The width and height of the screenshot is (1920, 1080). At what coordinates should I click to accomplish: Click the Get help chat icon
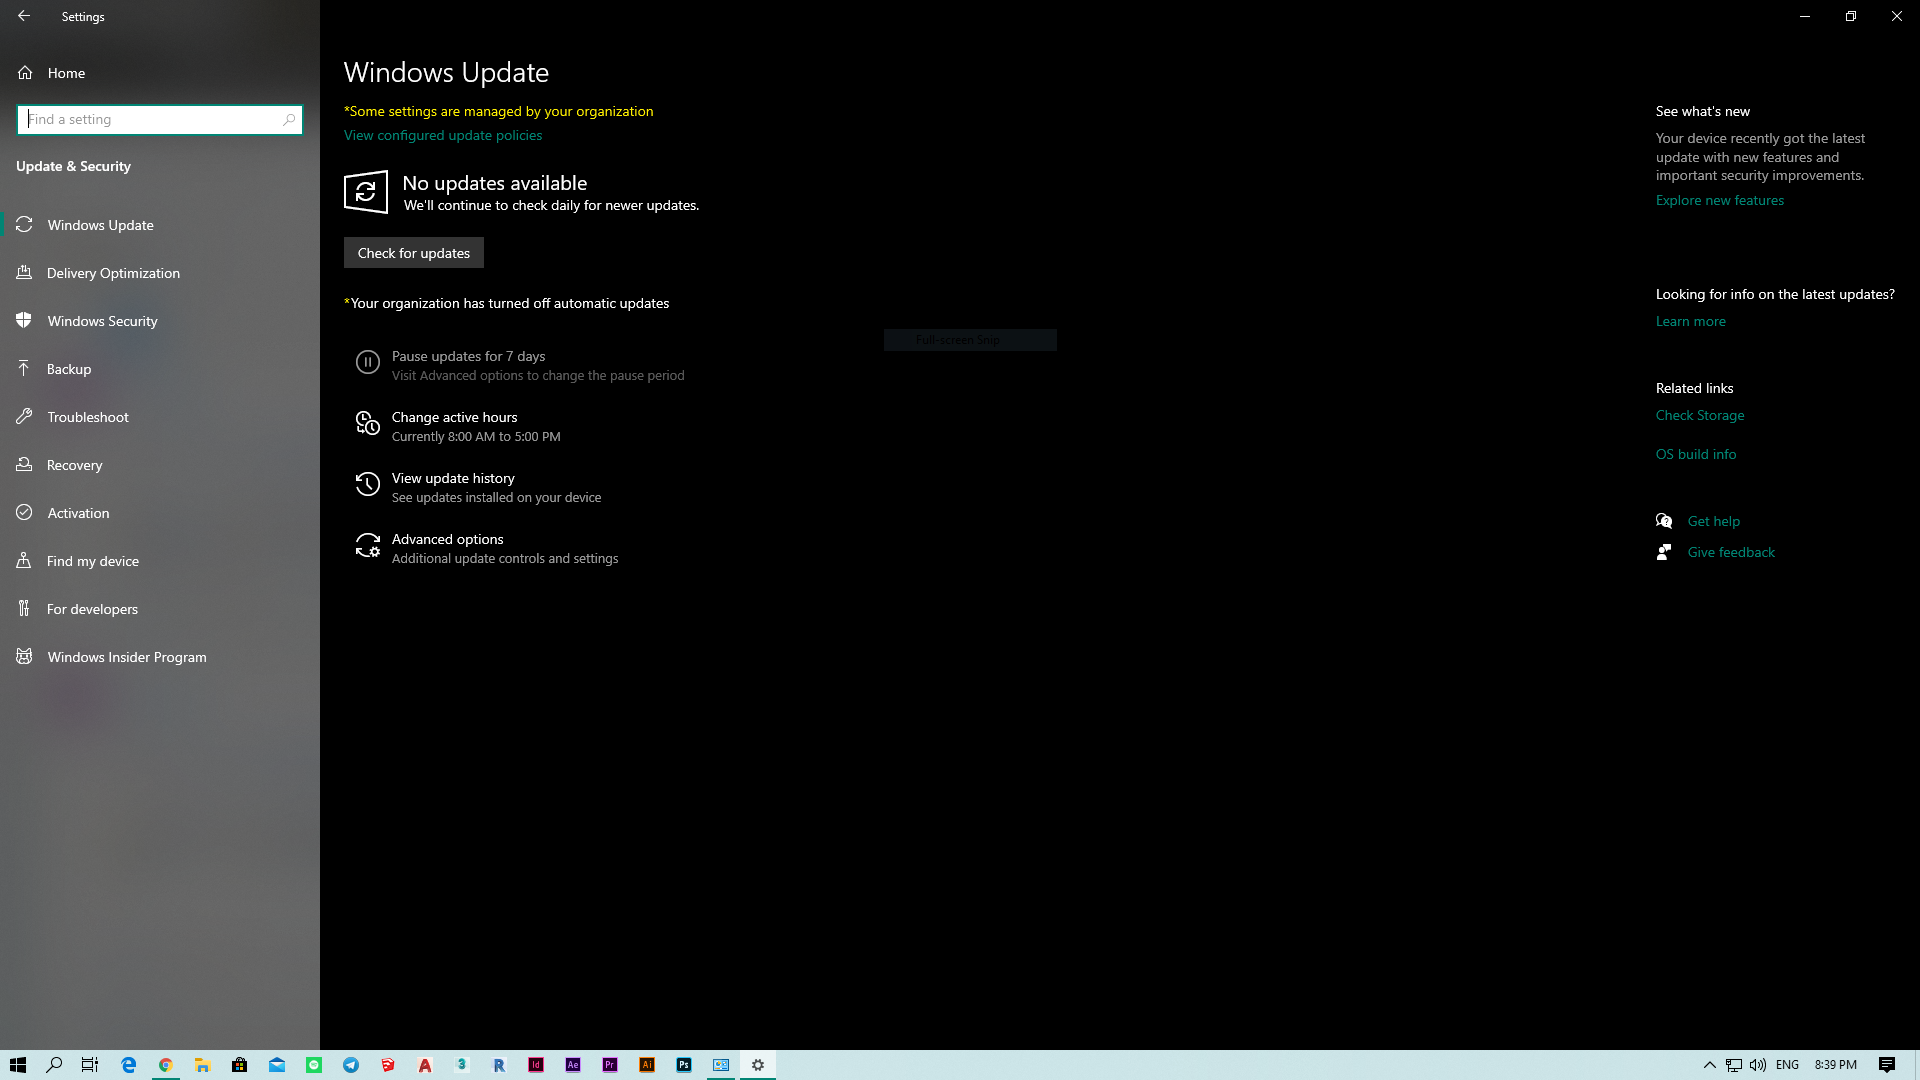(1664, 521)
